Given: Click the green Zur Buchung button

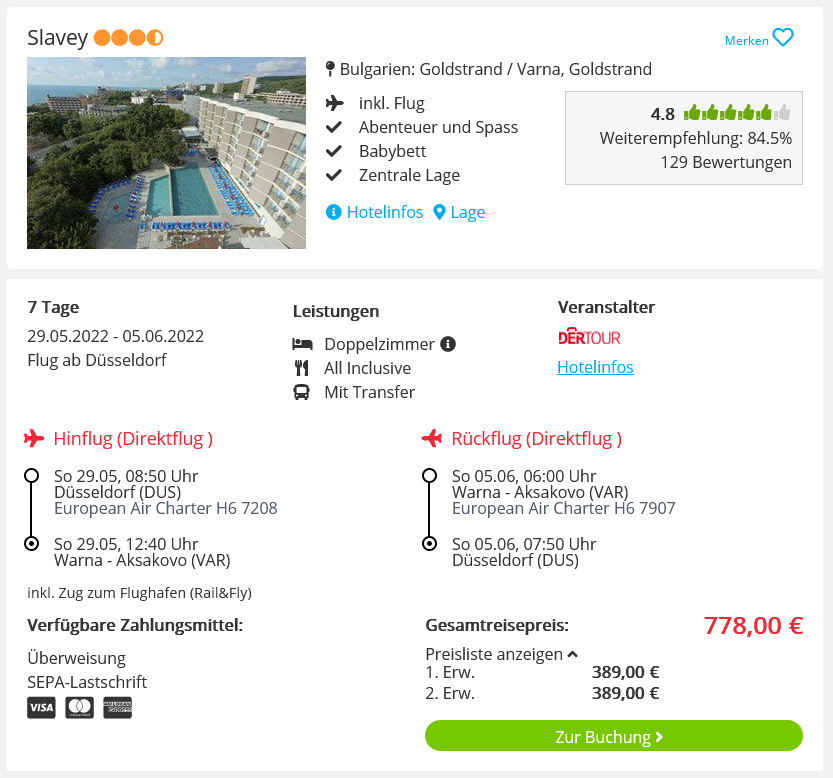Looking at the screenshot, I should tap(614, 736).
